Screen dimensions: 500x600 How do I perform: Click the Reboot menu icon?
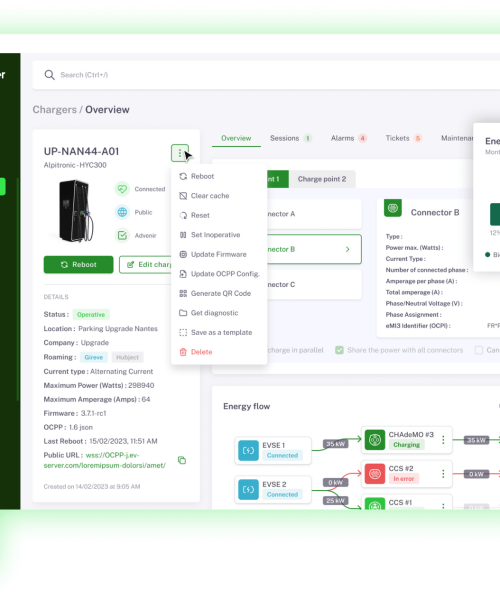(183, 176)
